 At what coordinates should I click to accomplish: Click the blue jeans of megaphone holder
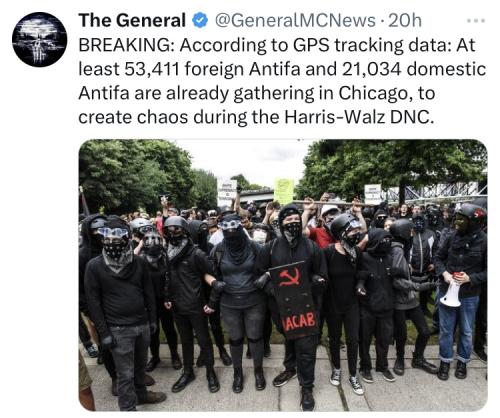[459, 325]
